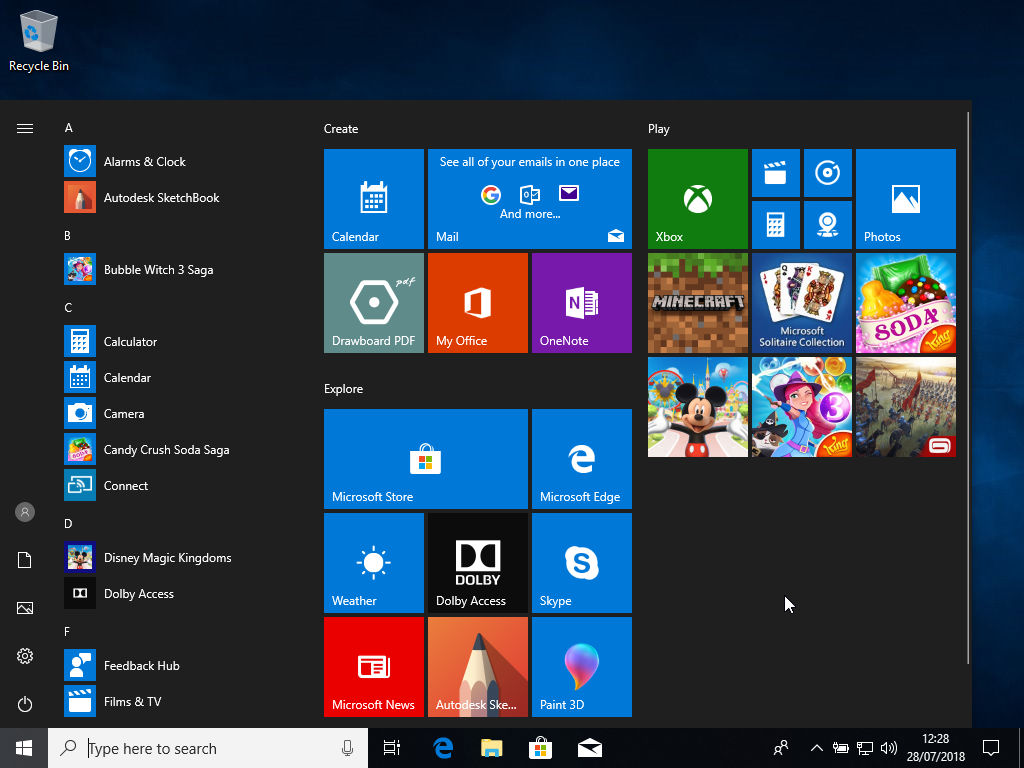Open the Action Center notifications
This screenshot has width=1024, height=768.
[x=991, y=748]
